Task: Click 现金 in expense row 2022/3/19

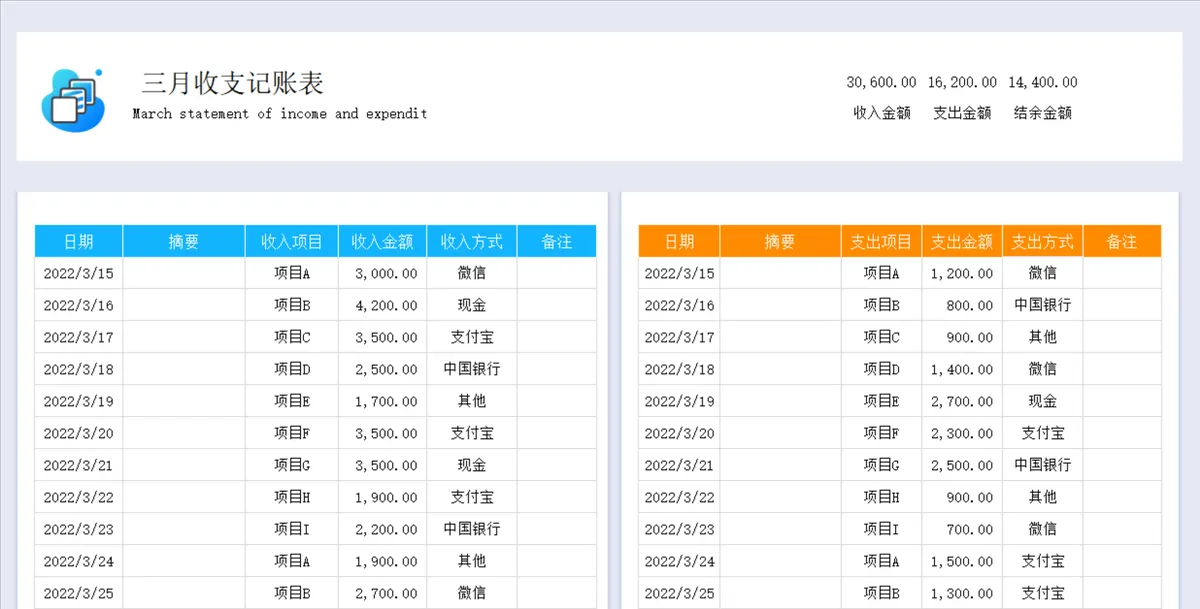Action: click(1043, 401)
